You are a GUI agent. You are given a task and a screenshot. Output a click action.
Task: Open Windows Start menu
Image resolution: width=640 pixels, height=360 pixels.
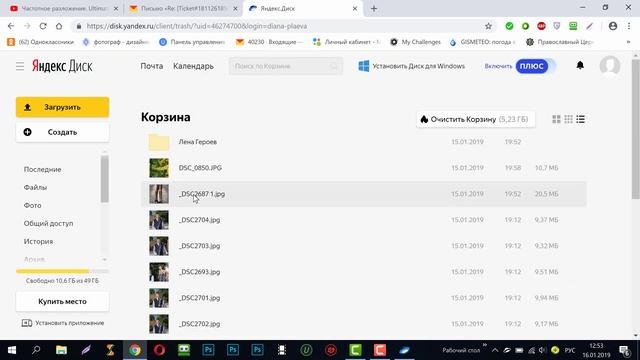click(12, 350)
